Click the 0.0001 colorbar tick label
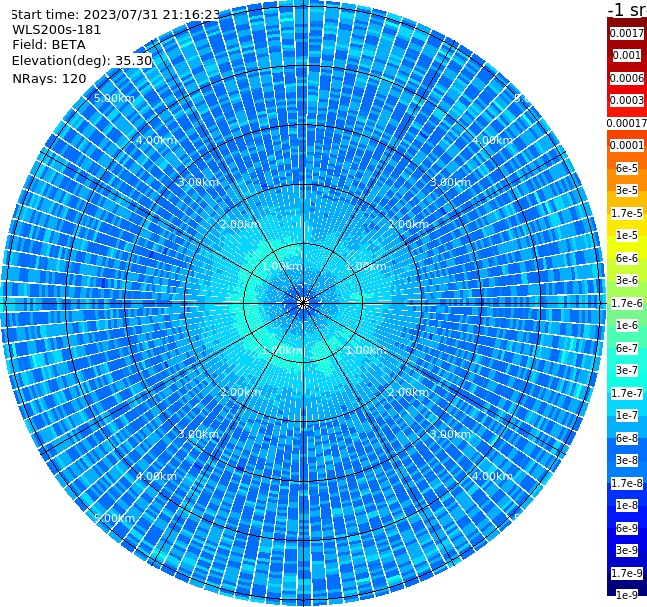The width and height of the screenshot is (647, 607). coord(627,145)
